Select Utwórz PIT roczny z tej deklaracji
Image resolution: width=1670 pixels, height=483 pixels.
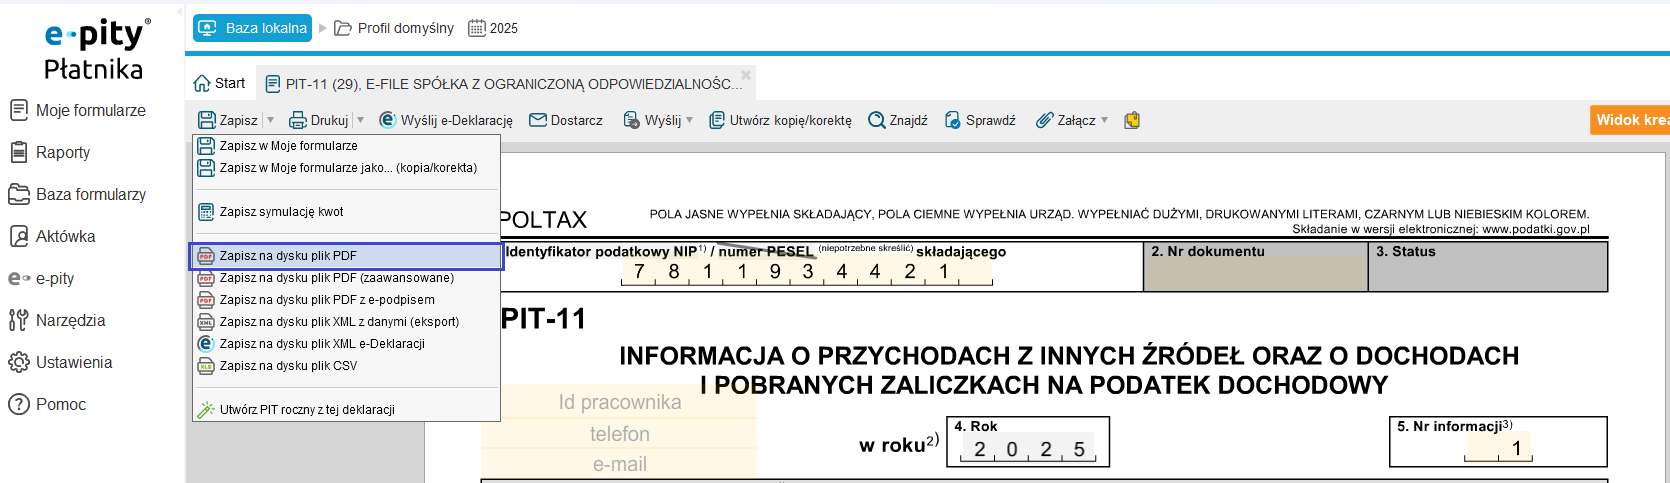point(307,410)
